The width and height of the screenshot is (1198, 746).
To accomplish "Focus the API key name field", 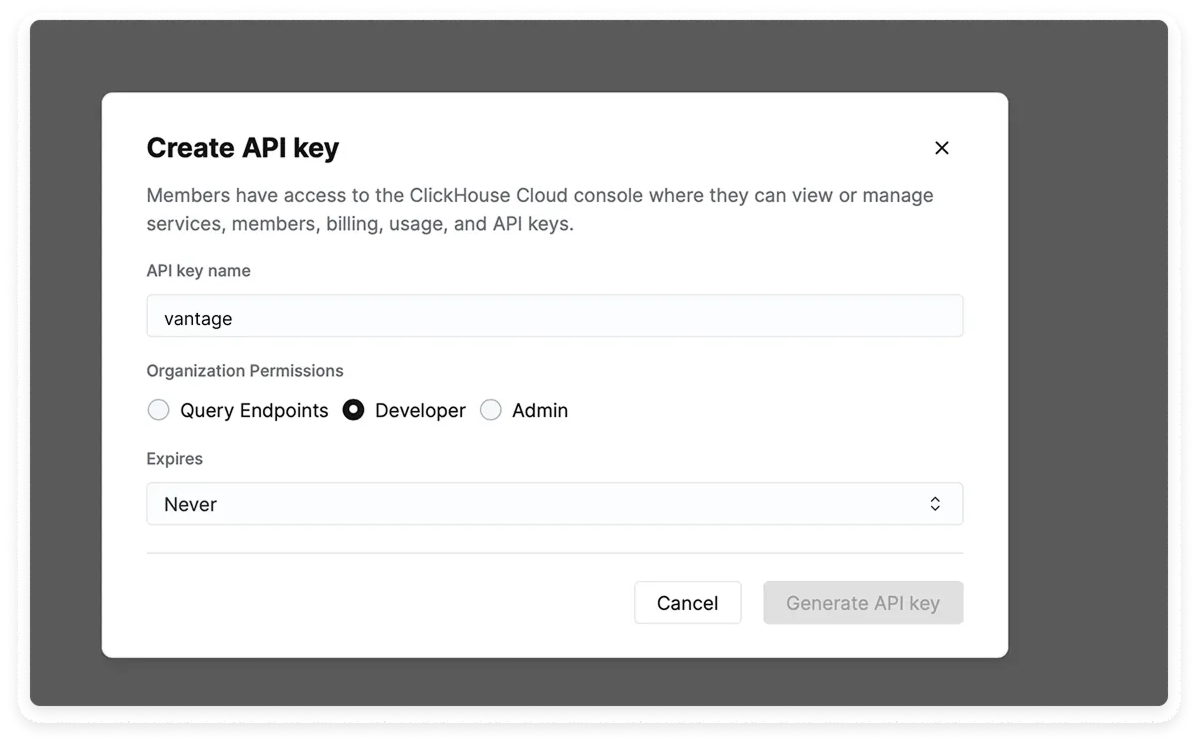I will tap(555, 316).
